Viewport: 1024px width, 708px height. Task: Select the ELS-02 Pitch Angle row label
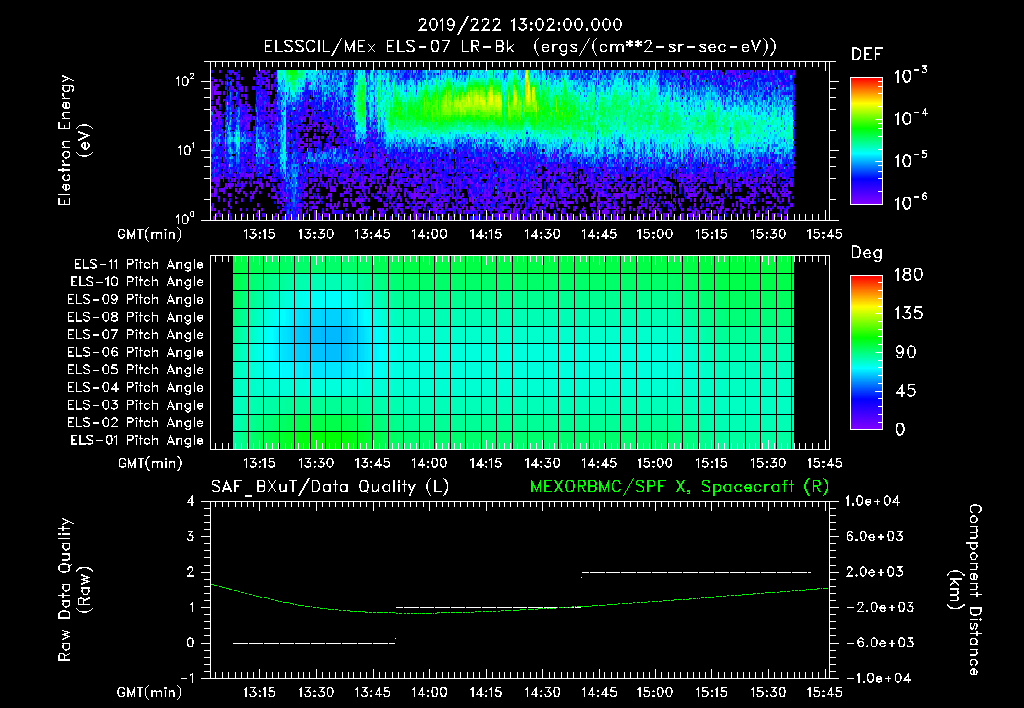[x=136, y=423]
